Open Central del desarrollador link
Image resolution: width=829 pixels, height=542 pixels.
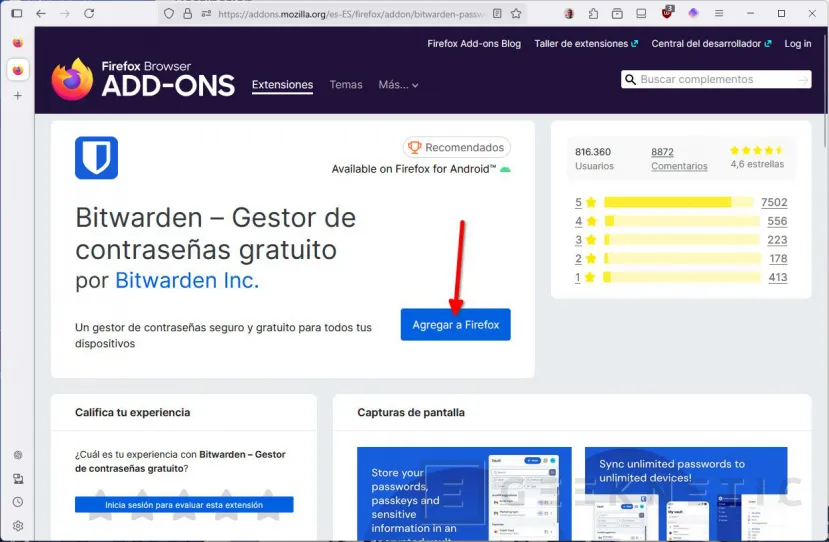[711, 44]
